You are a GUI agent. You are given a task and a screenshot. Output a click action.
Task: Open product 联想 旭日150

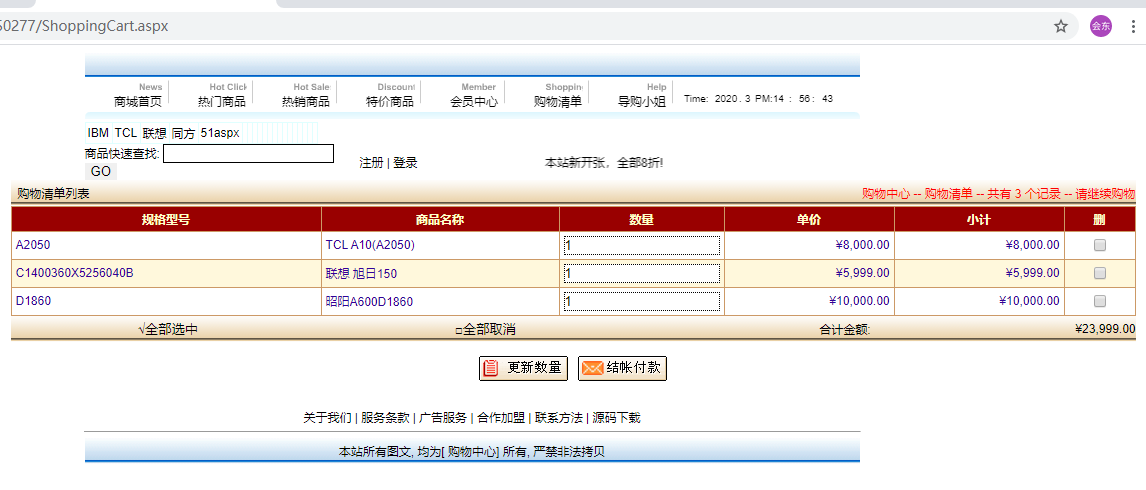[361, 274]
